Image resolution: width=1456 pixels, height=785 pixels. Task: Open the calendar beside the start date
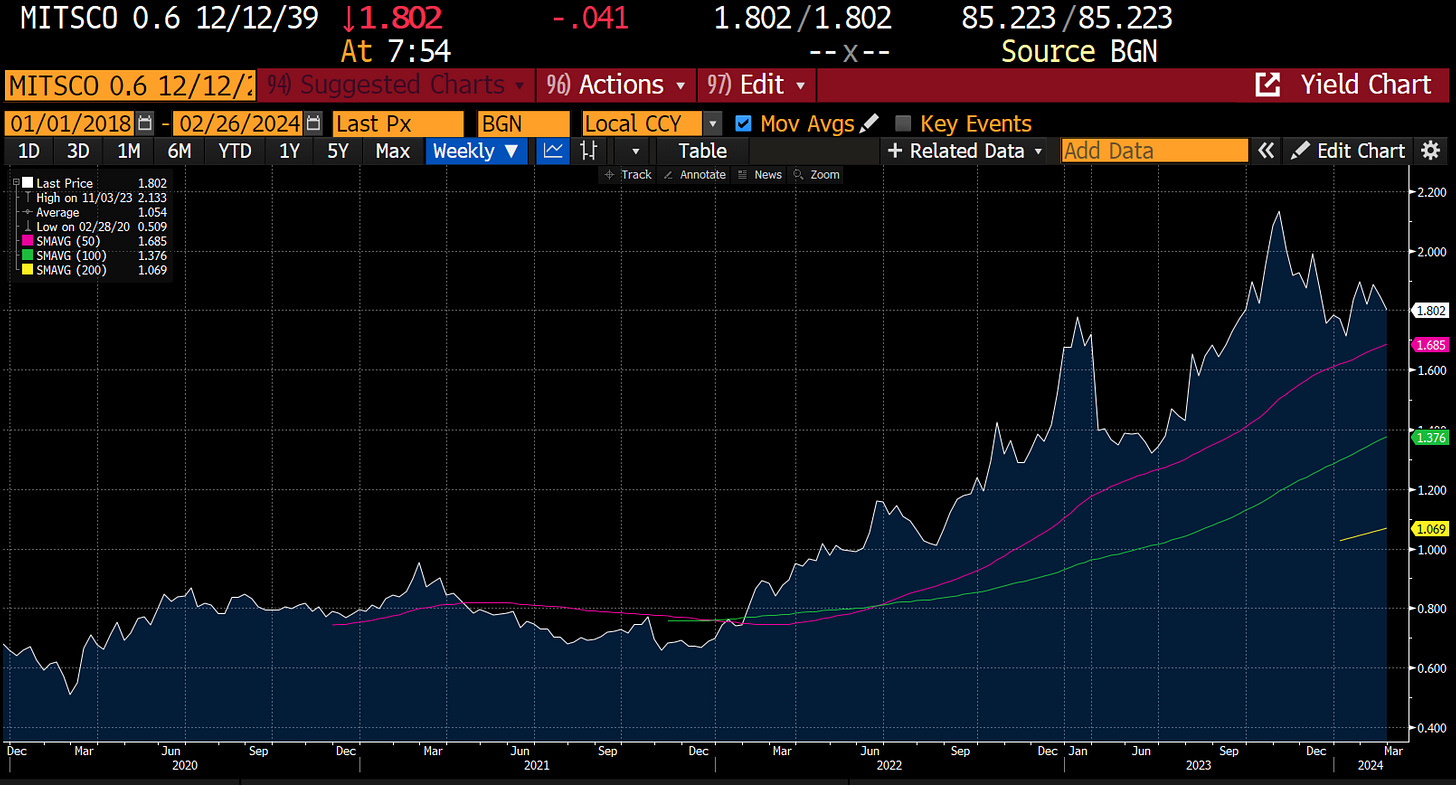tap(143, 123)
